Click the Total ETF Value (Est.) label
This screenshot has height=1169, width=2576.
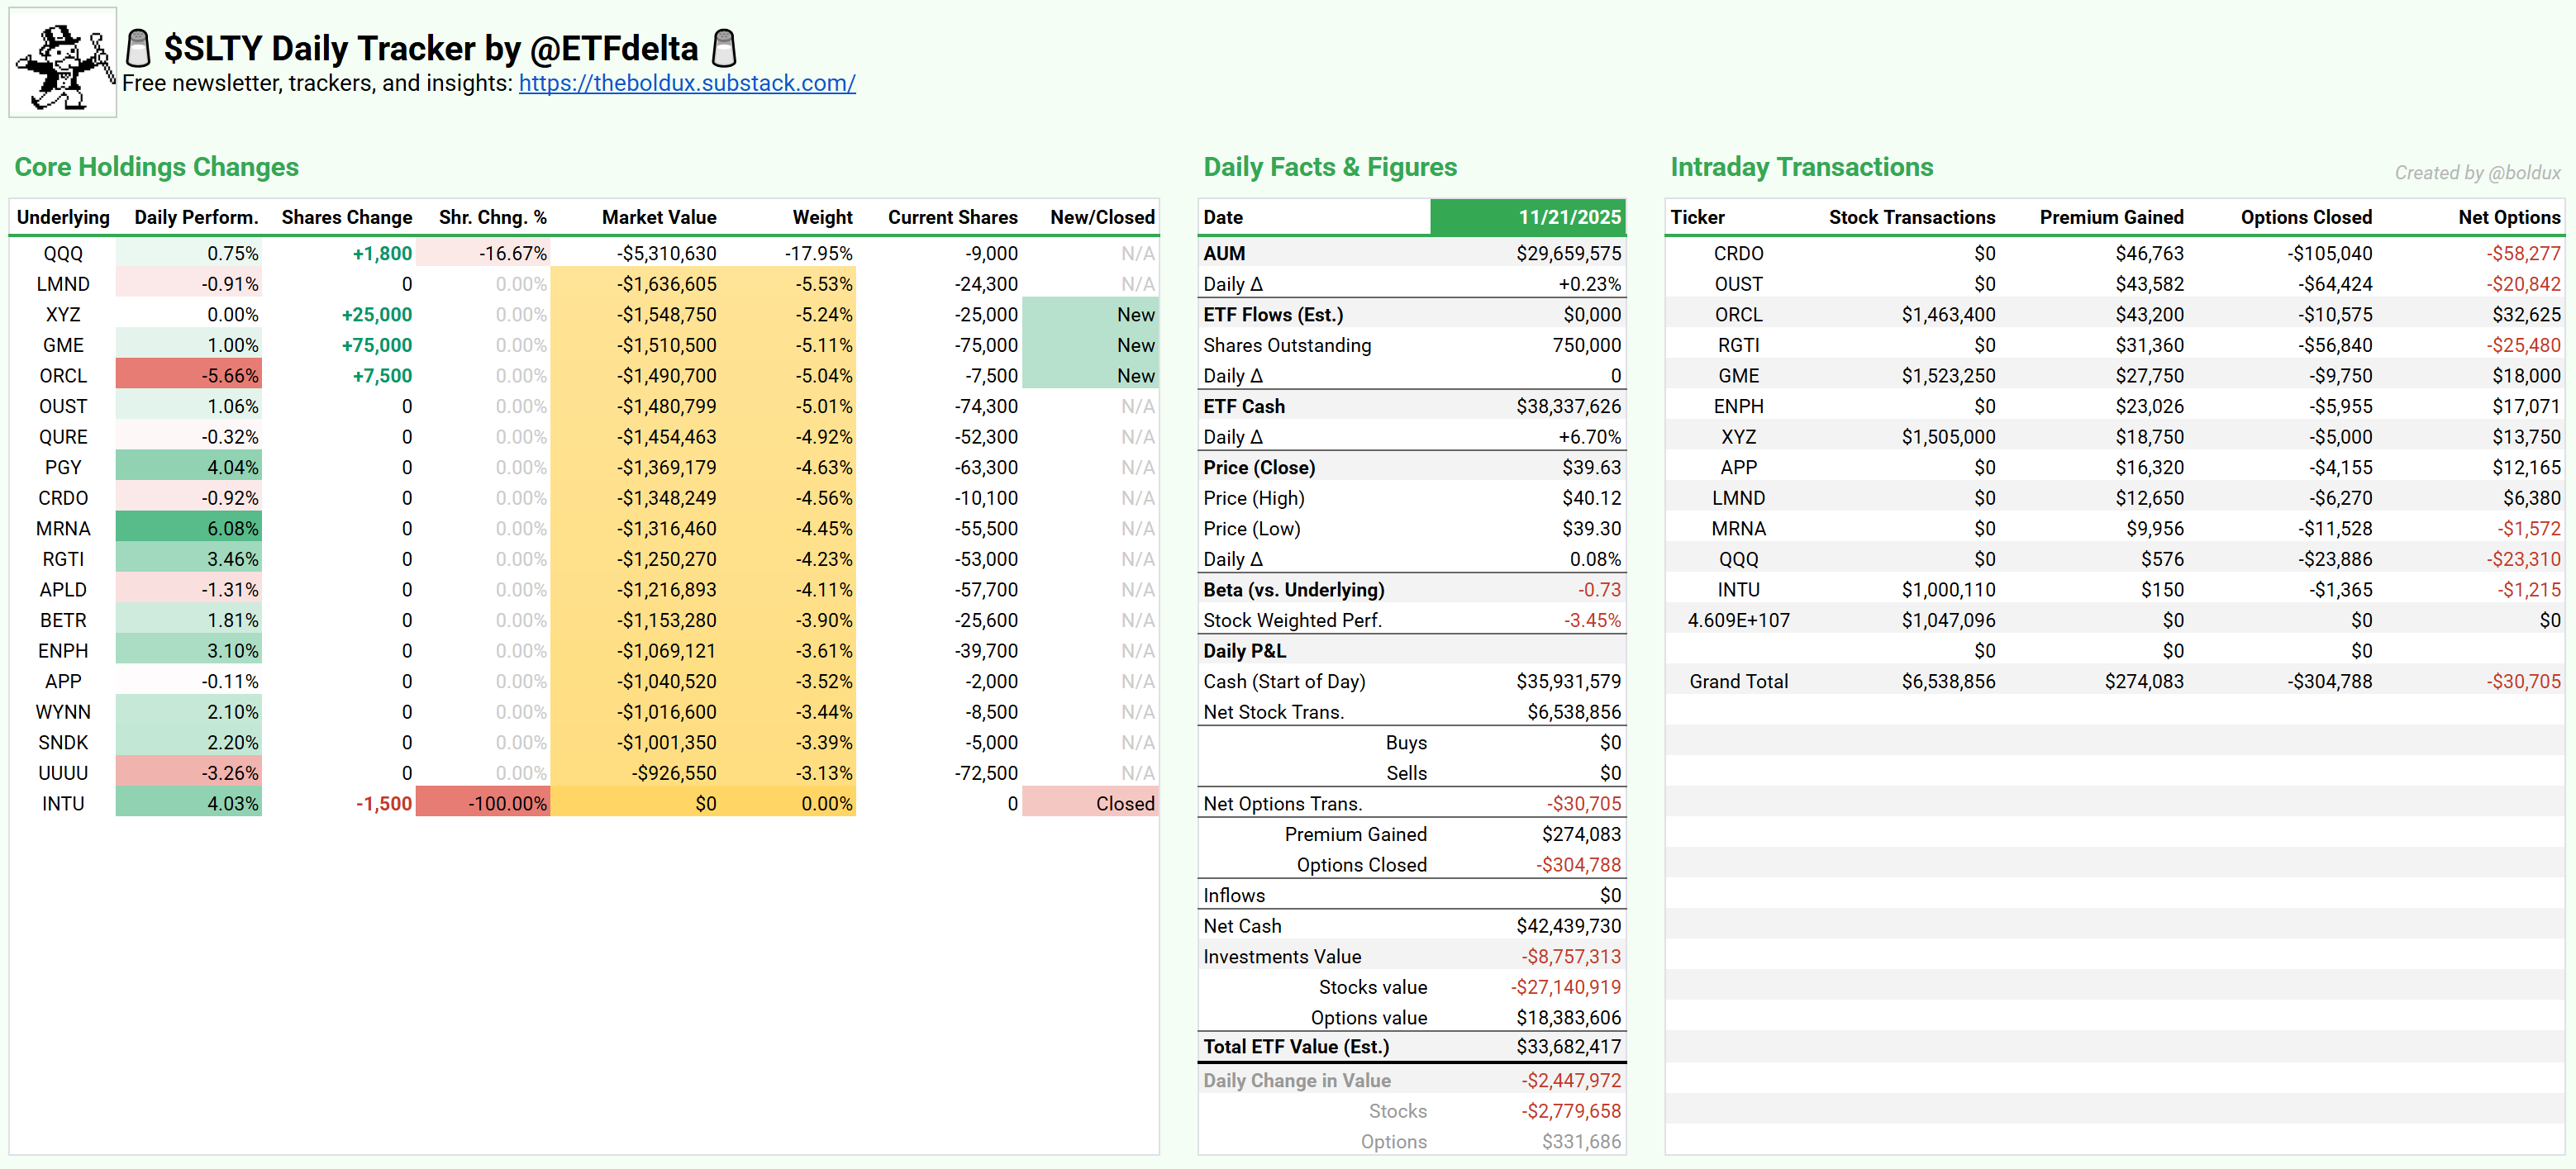(1296, 1047)
